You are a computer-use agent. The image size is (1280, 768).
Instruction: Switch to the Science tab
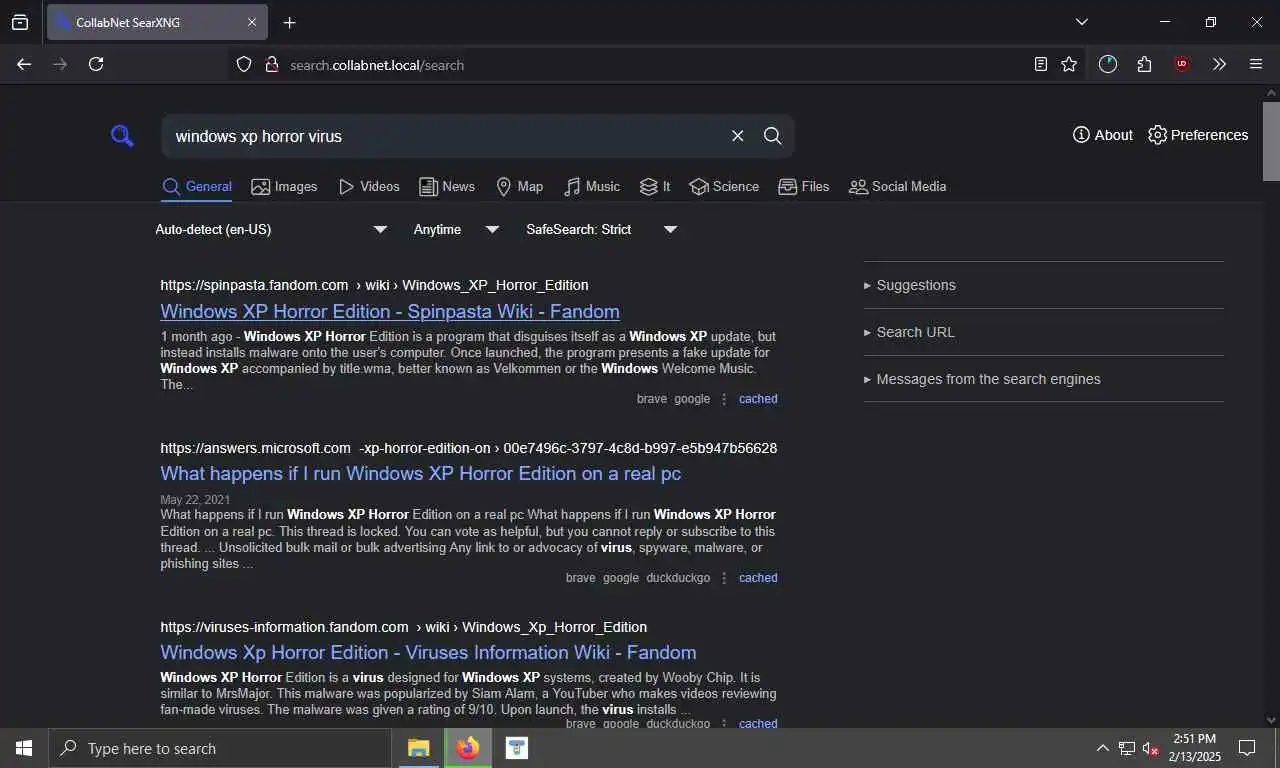724,187
